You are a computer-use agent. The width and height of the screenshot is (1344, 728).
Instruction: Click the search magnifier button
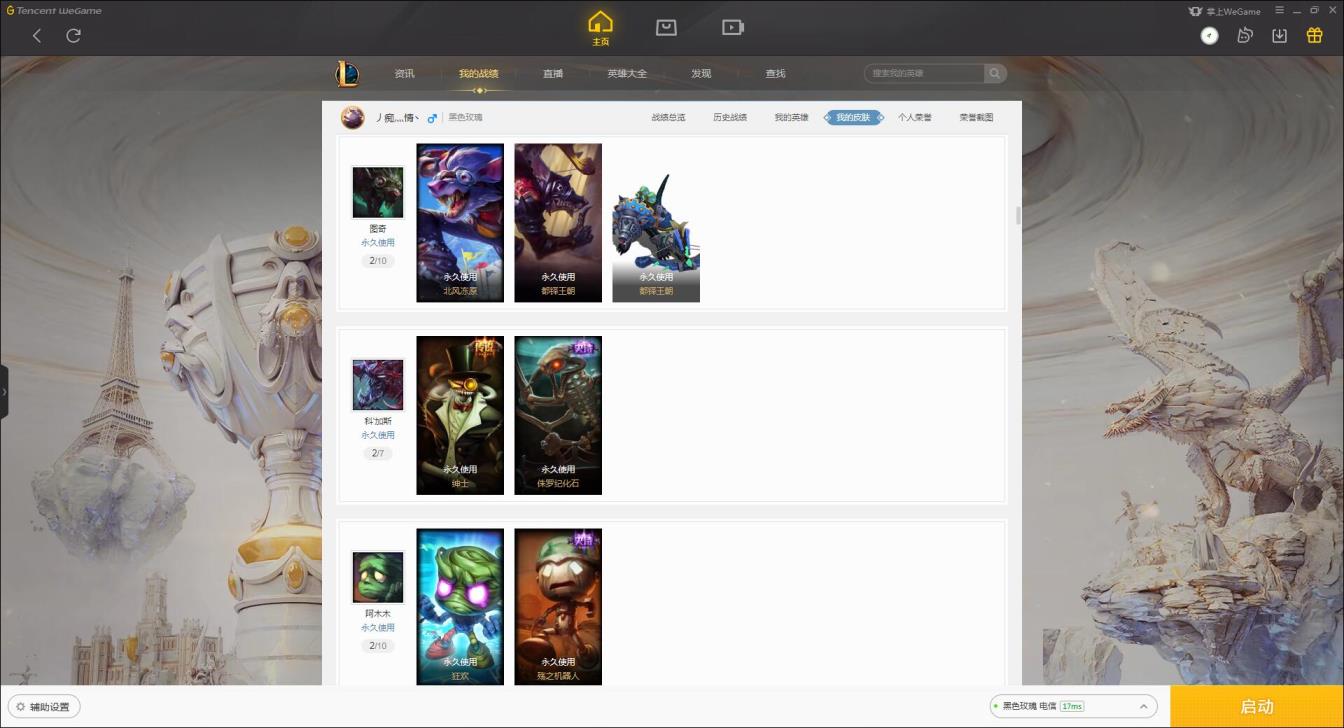click(x=994, y=73)
